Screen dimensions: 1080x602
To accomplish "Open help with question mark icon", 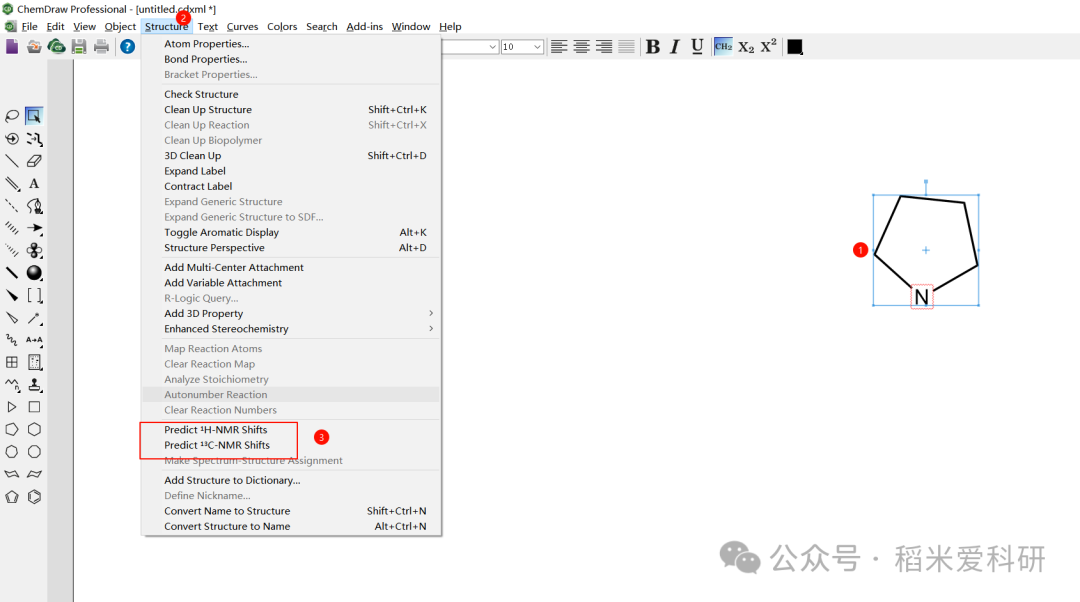I will [127, 46].
